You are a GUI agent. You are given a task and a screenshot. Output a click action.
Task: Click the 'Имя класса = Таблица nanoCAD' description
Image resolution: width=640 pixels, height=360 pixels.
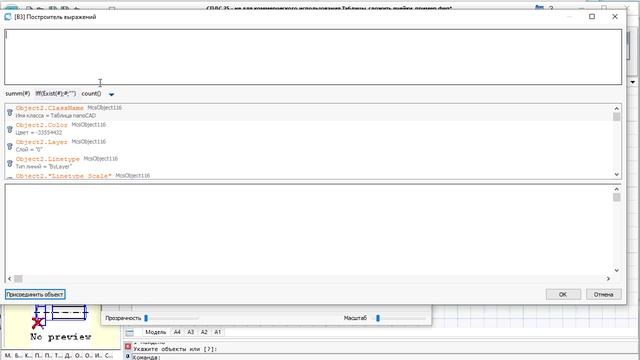tap(56, 116)
